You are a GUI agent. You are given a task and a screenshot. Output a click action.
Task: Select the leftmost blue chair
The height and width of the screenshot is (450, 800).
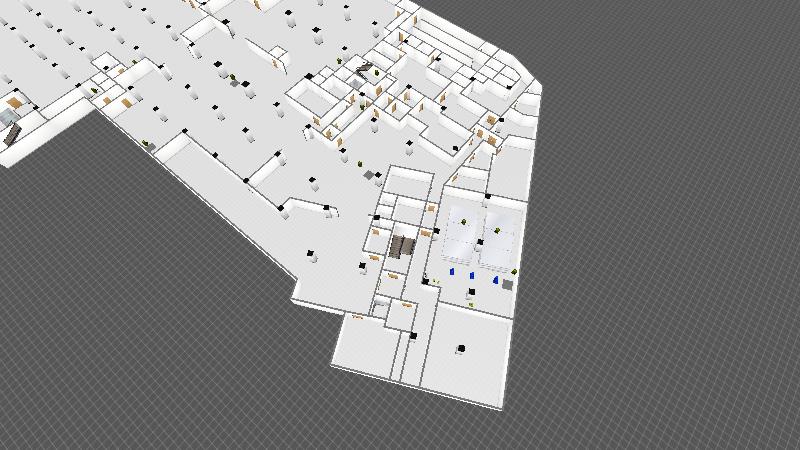tap(452, 270)
